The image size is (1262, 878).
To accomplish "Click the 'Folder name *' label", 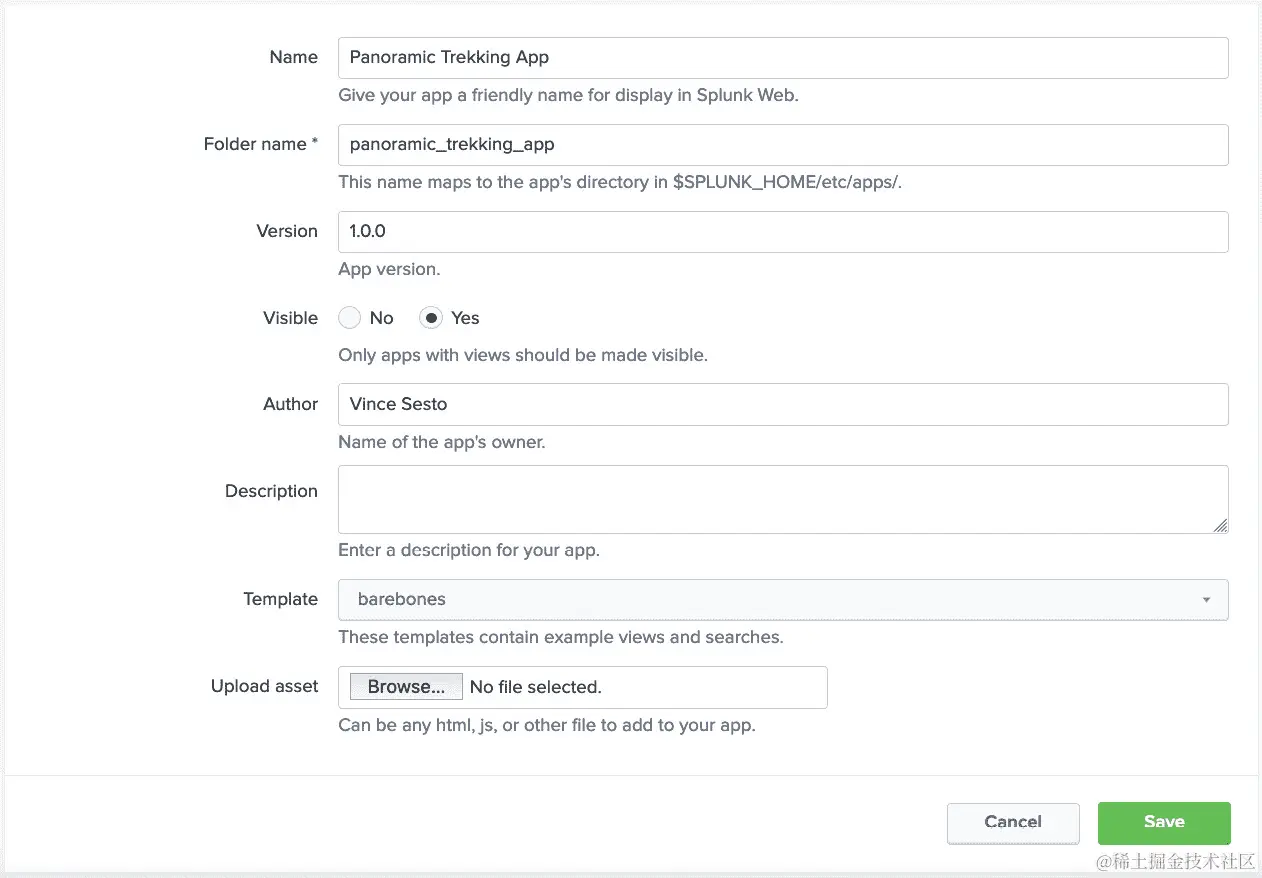I will [261, 144].
